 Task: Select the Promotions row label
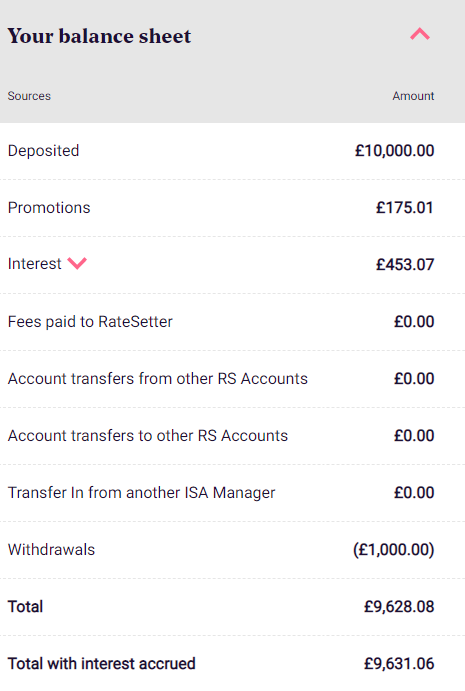(x=49, y=208)
